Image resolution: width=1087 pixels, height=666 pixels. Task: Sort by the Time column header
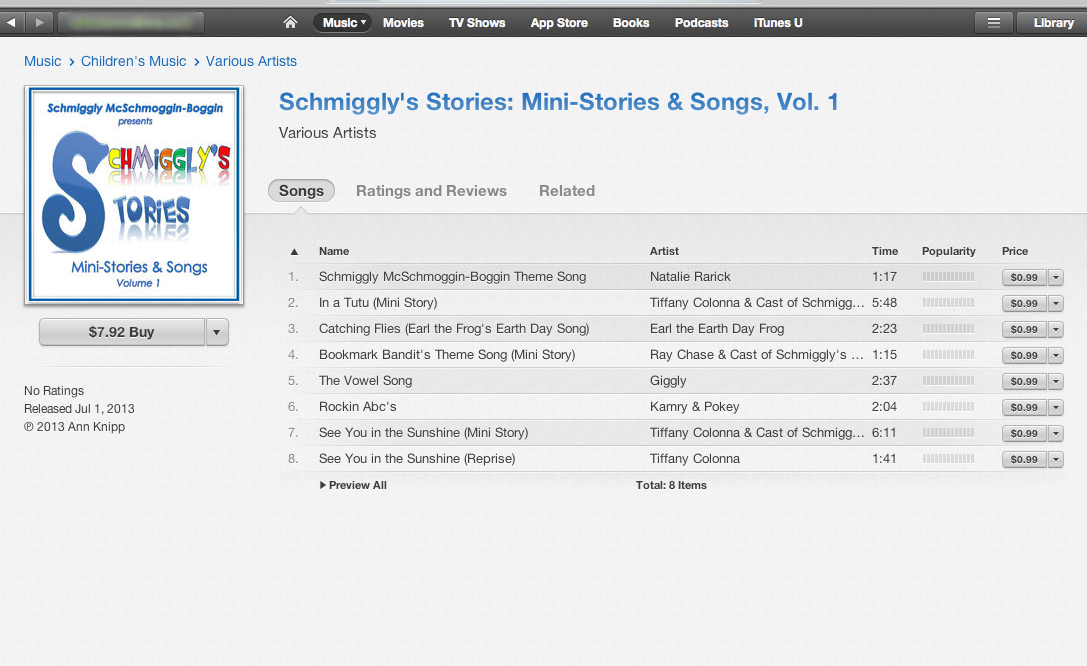pos(885,251)
